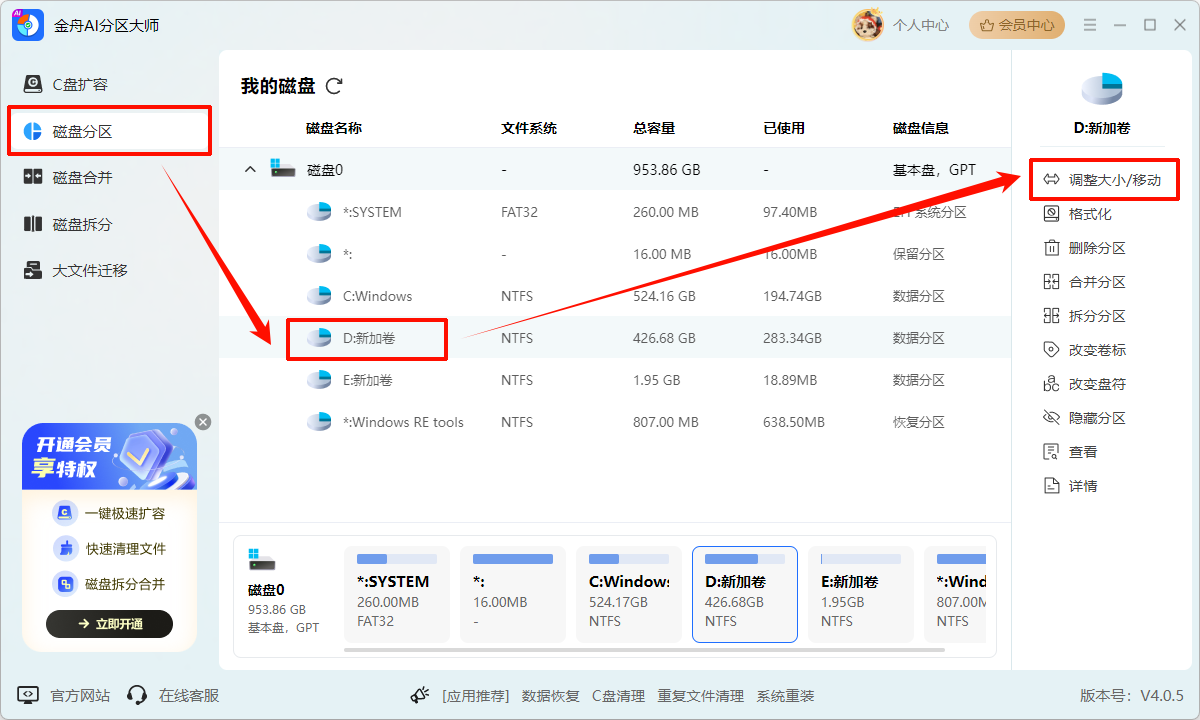Open the hamburger menu near window controls
This screenshot has width=1200, height=720.
1089,25
